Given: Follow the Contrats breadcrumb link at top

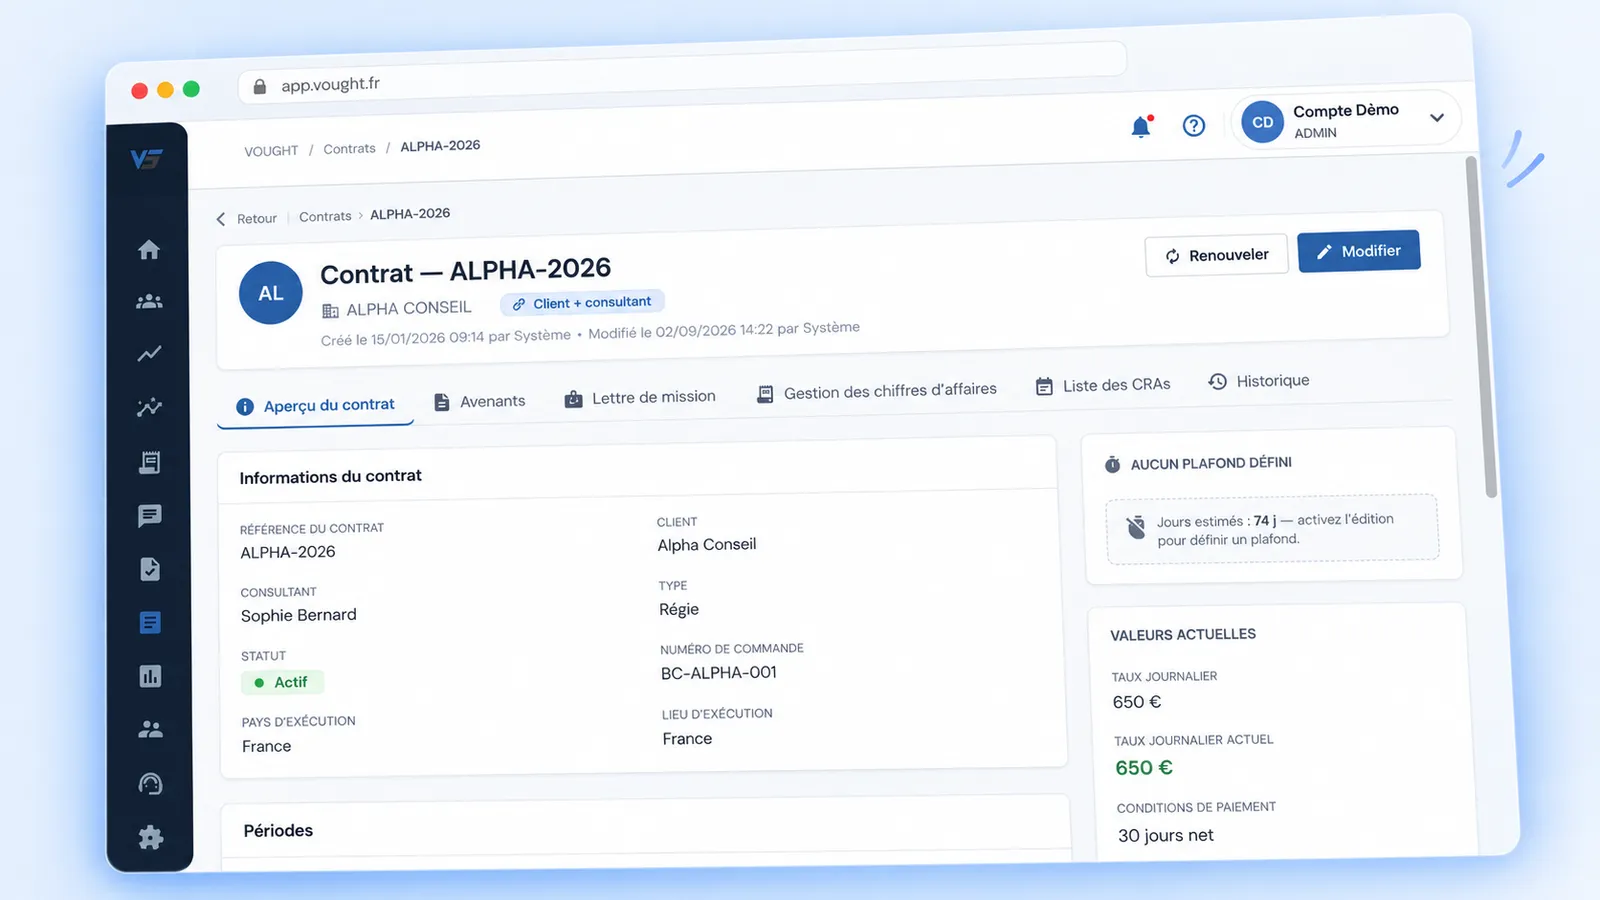Looking at the screenshot, I should coord(349,149).
